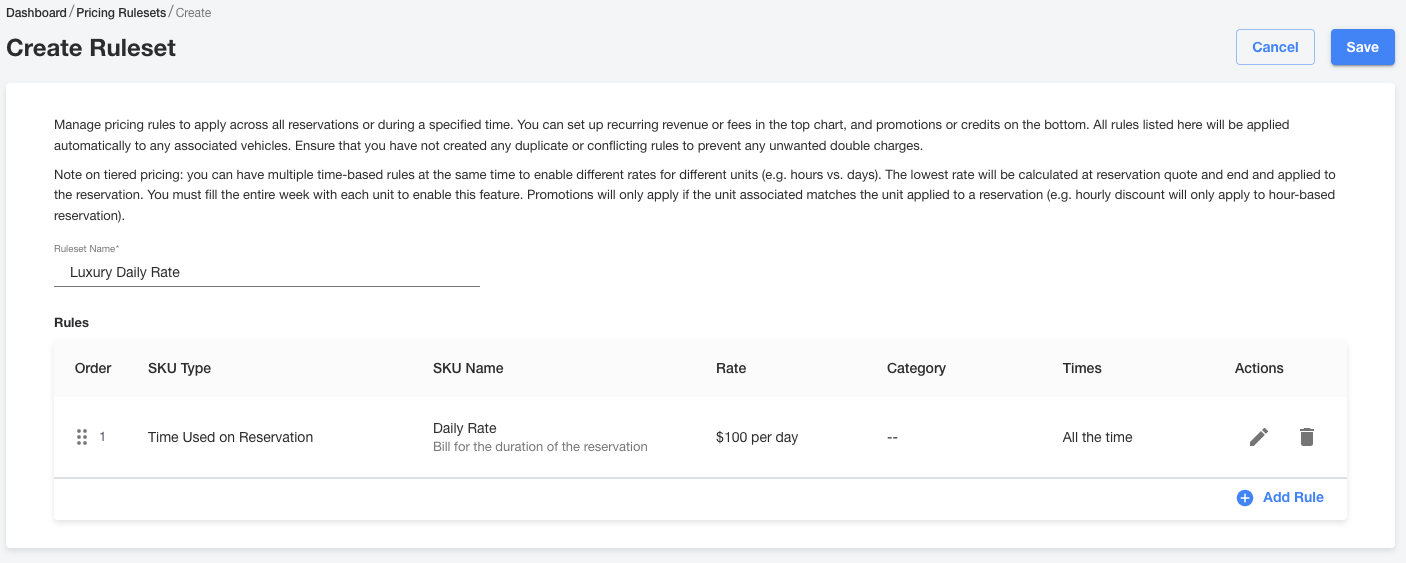Click the All the time cell
The image size is (1406, 563).
coord(1097,437)
